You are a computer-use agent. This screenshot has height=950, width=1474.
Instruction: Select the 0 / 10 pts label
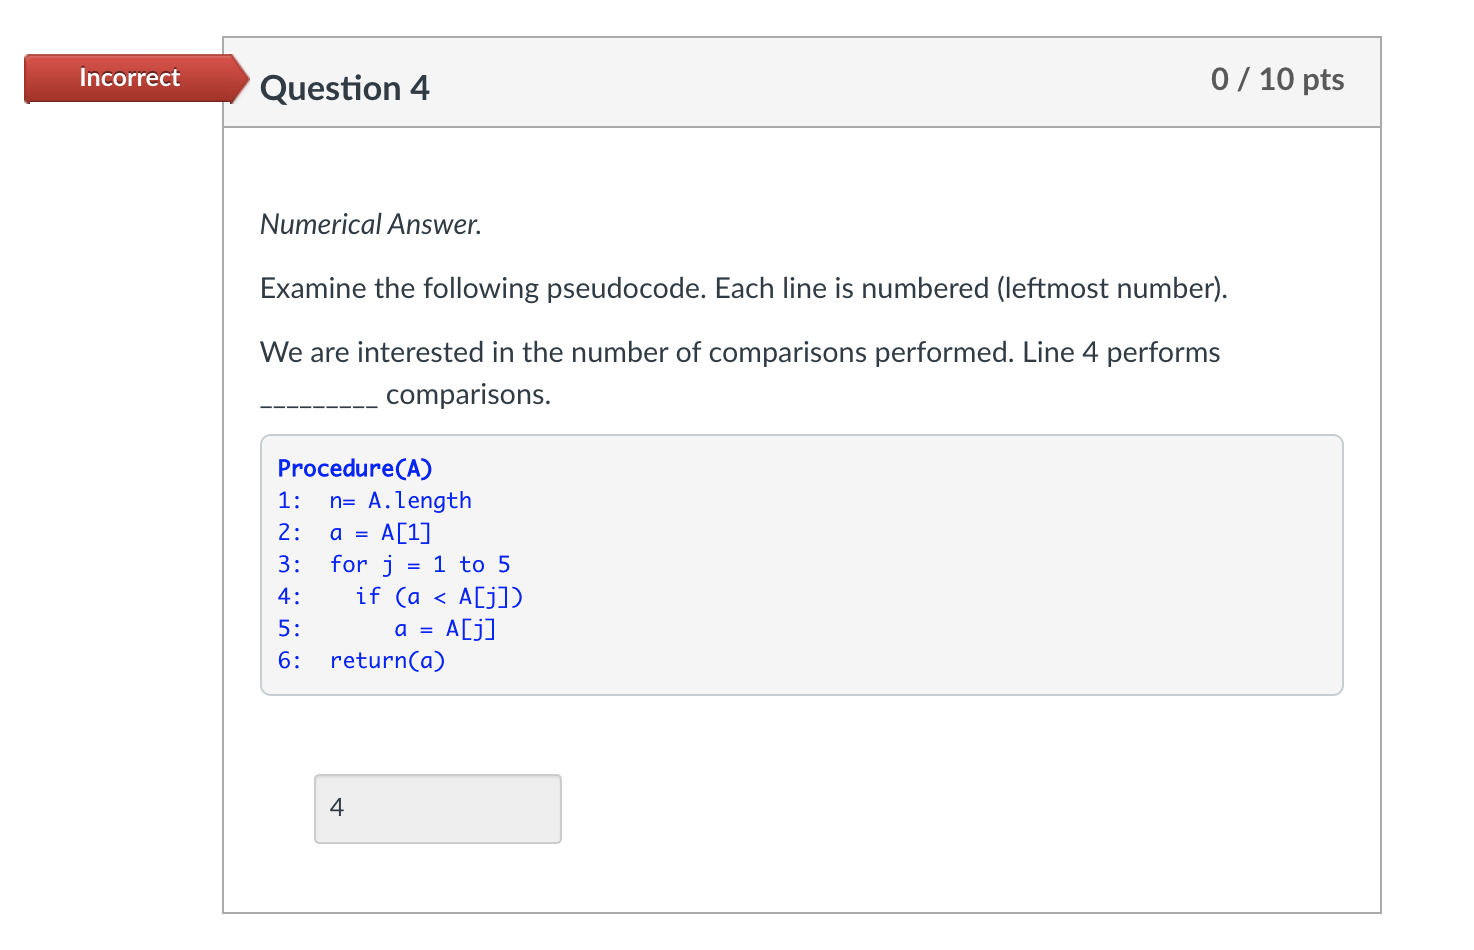tap(1277, 79)
